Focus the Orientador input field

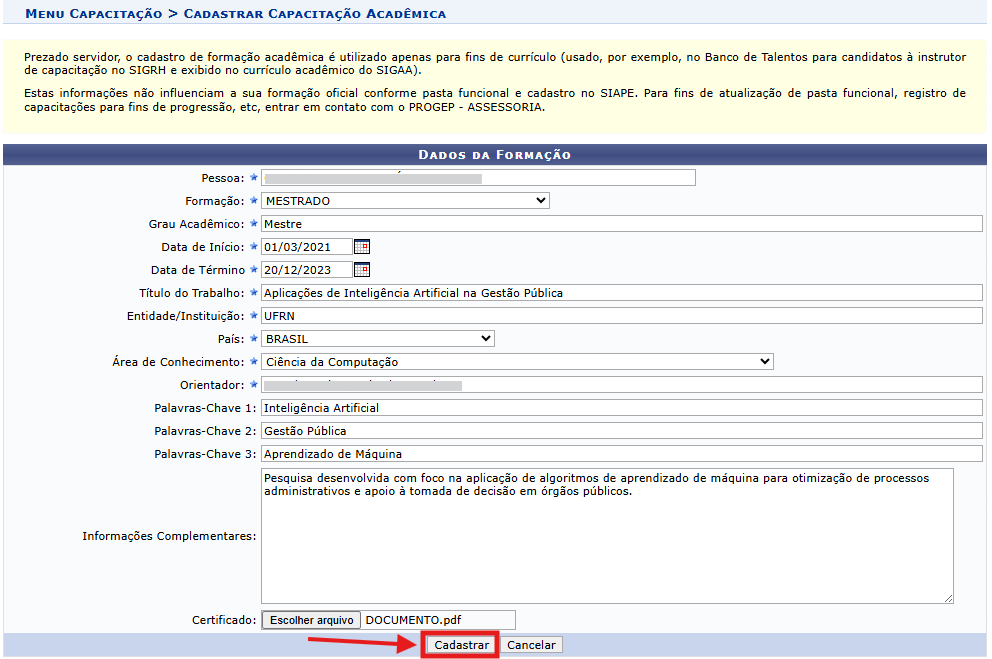pos(622,385)
